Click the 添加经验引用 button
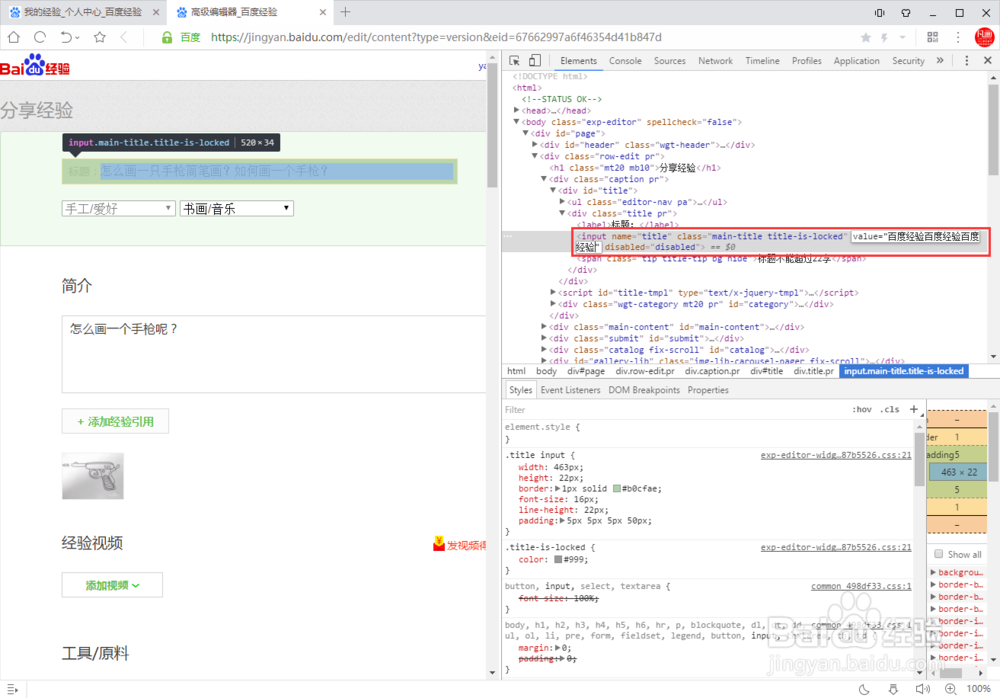This screenshot has width=1000, height=698. 115,421
